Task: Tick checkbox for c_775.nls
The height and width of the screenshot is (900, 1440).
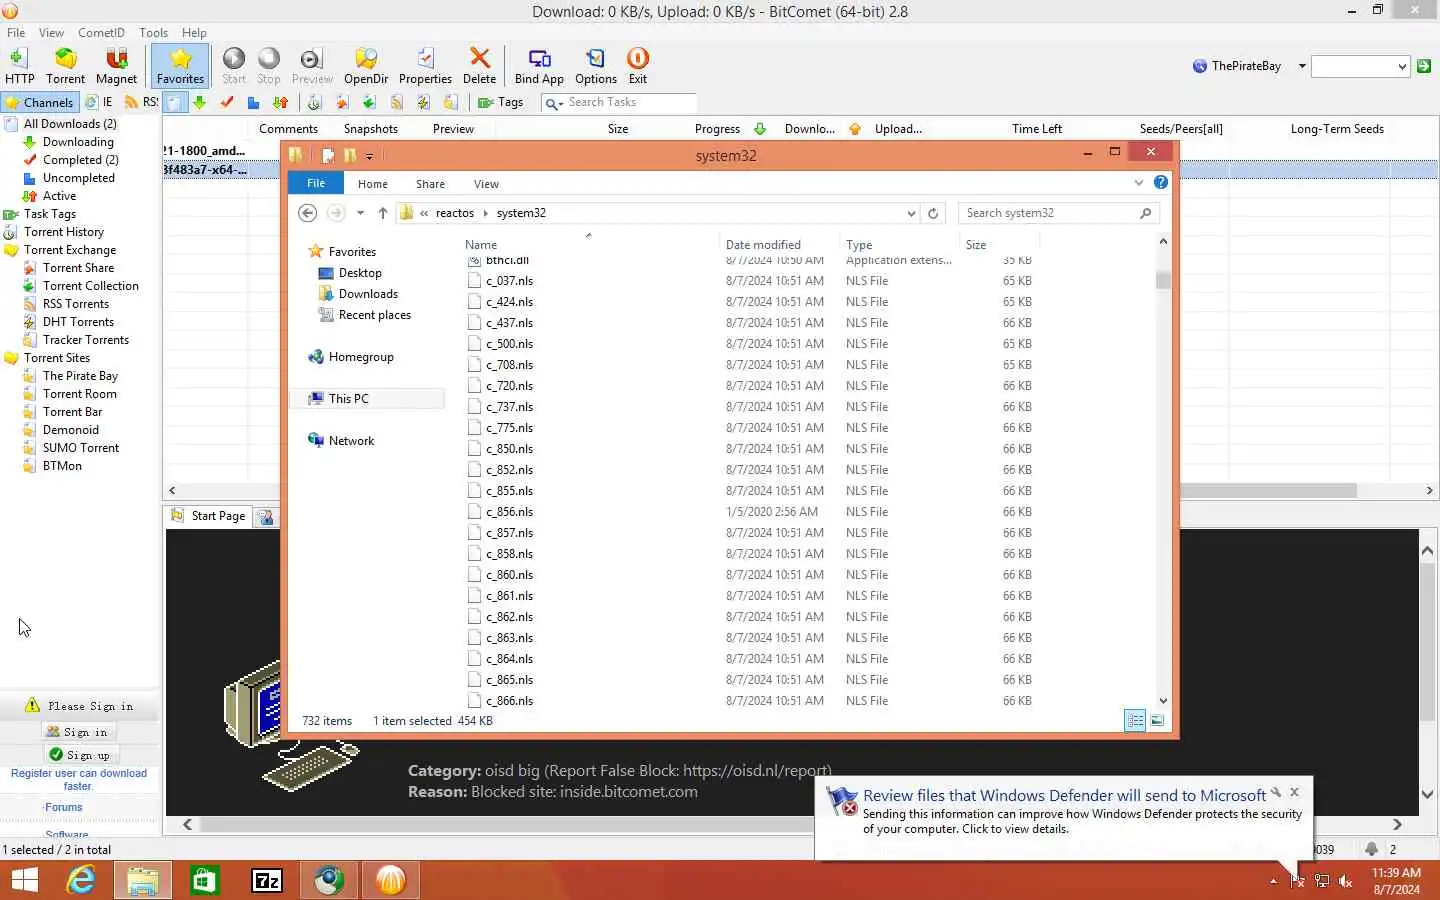Action: tap(474, 428)
